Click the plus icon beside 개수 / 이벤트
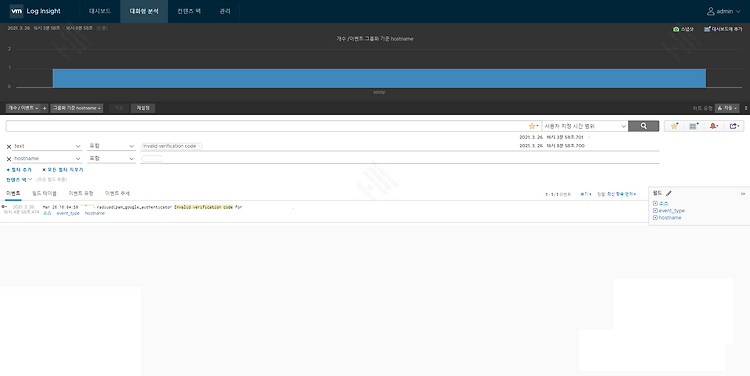 coord(44,108)
